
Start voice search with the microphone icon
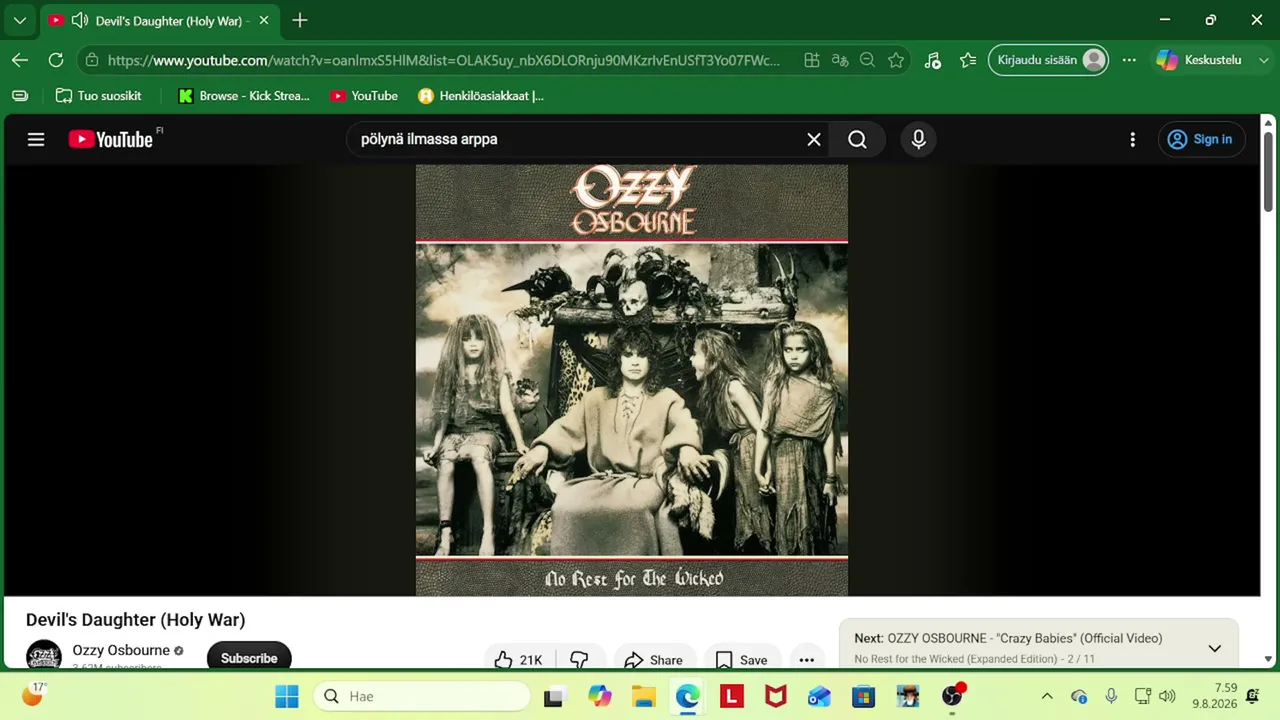(919, 139)
